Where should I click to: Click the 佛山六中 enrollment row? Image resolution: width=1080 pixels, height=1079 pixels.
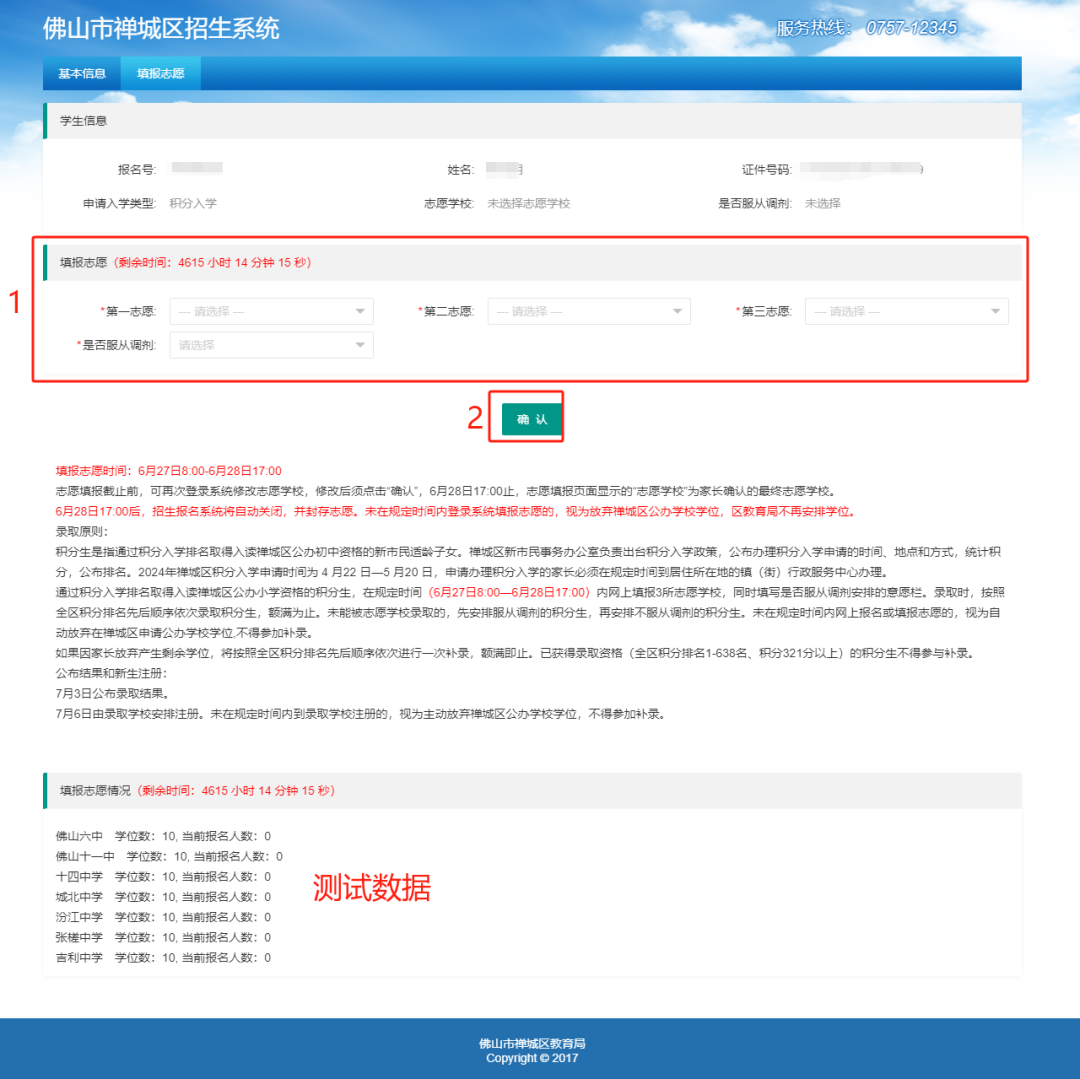pyautogui.click(x=163, y=836)
